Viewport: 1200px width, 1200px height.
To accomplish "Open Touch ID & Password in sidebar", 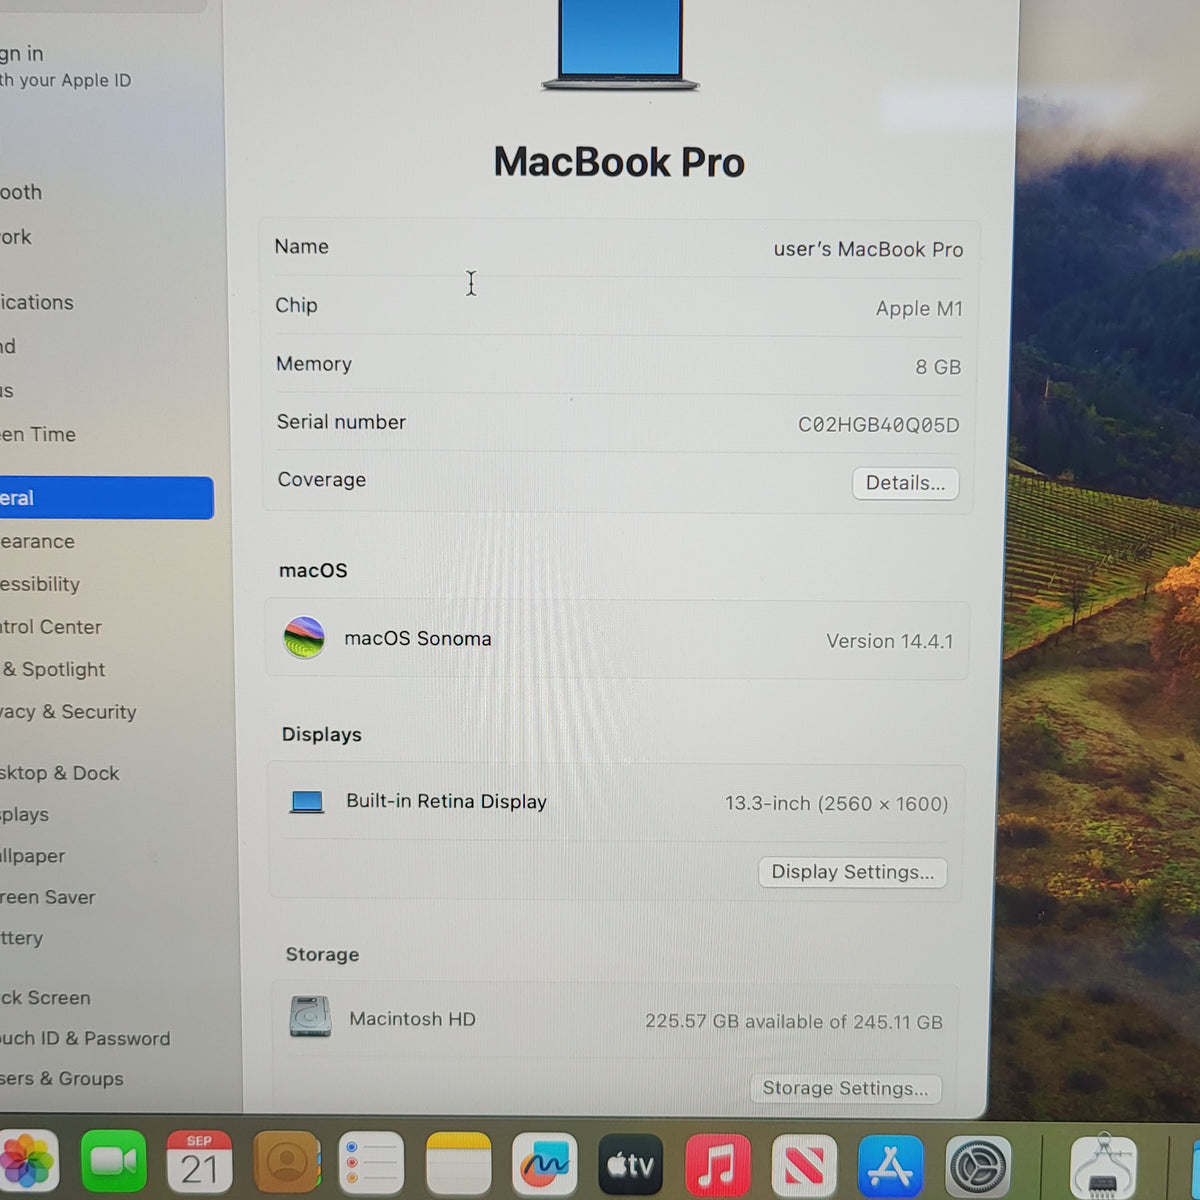I will [x=85, y=1038].
